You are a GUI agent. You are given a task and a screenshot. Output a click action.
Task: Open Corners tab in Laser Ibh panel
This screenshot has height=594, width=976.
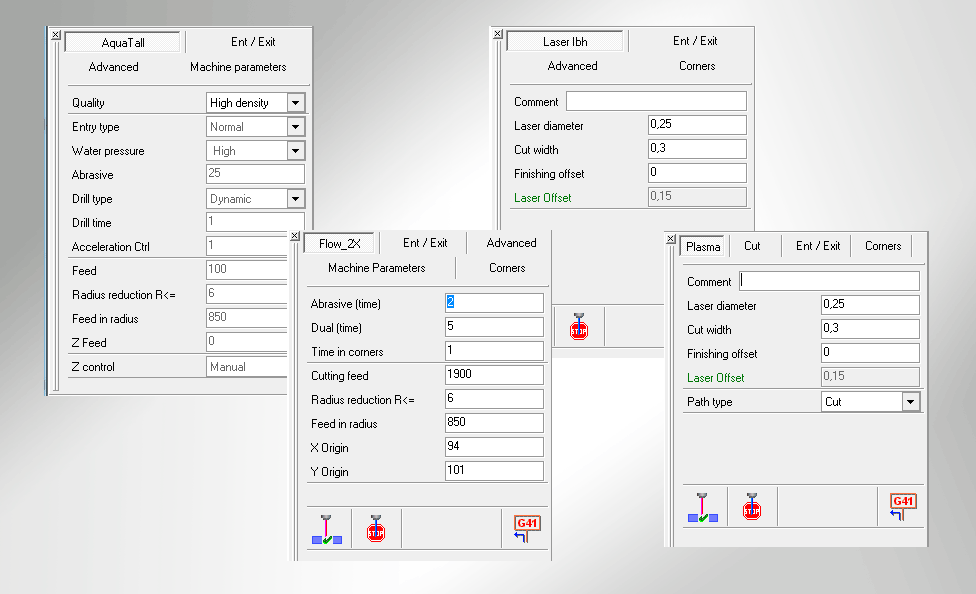pos(697,66)
